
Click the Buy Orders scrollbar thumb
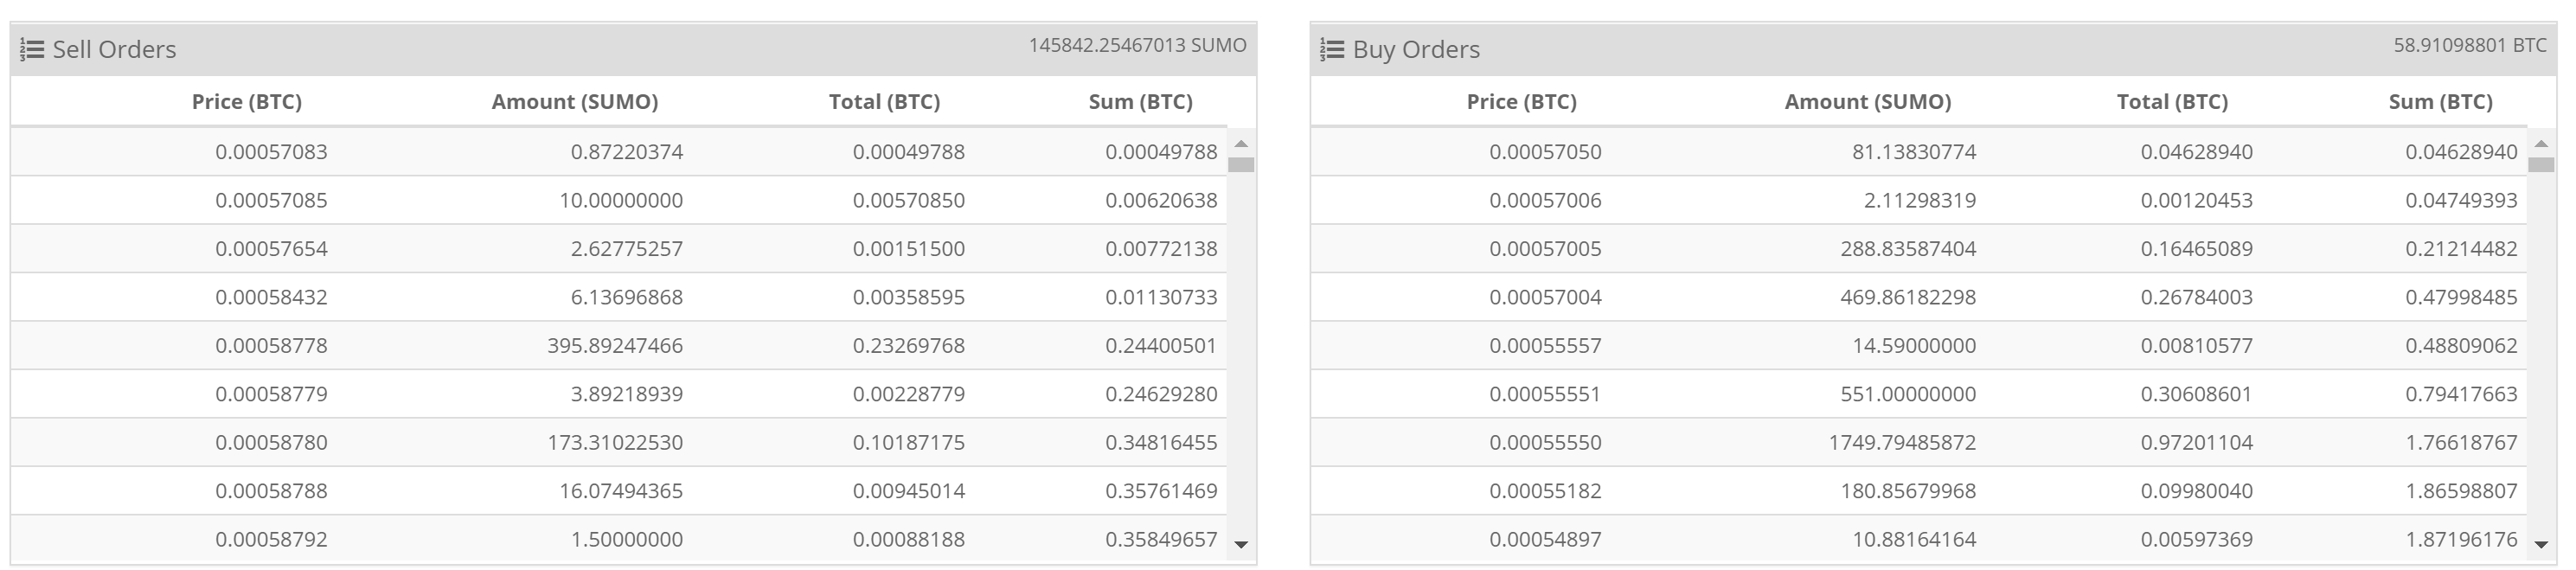pyautogui.click(x=2541, y=165)
